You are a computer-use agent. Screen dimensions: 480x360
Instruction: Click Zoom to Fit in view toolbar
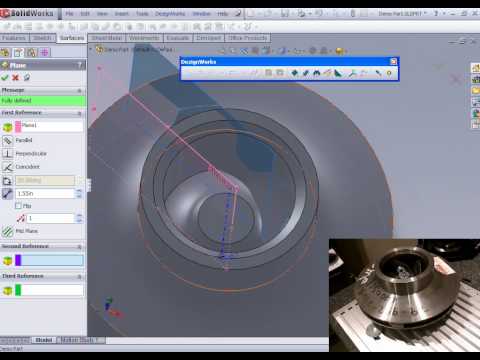point(223,51)
